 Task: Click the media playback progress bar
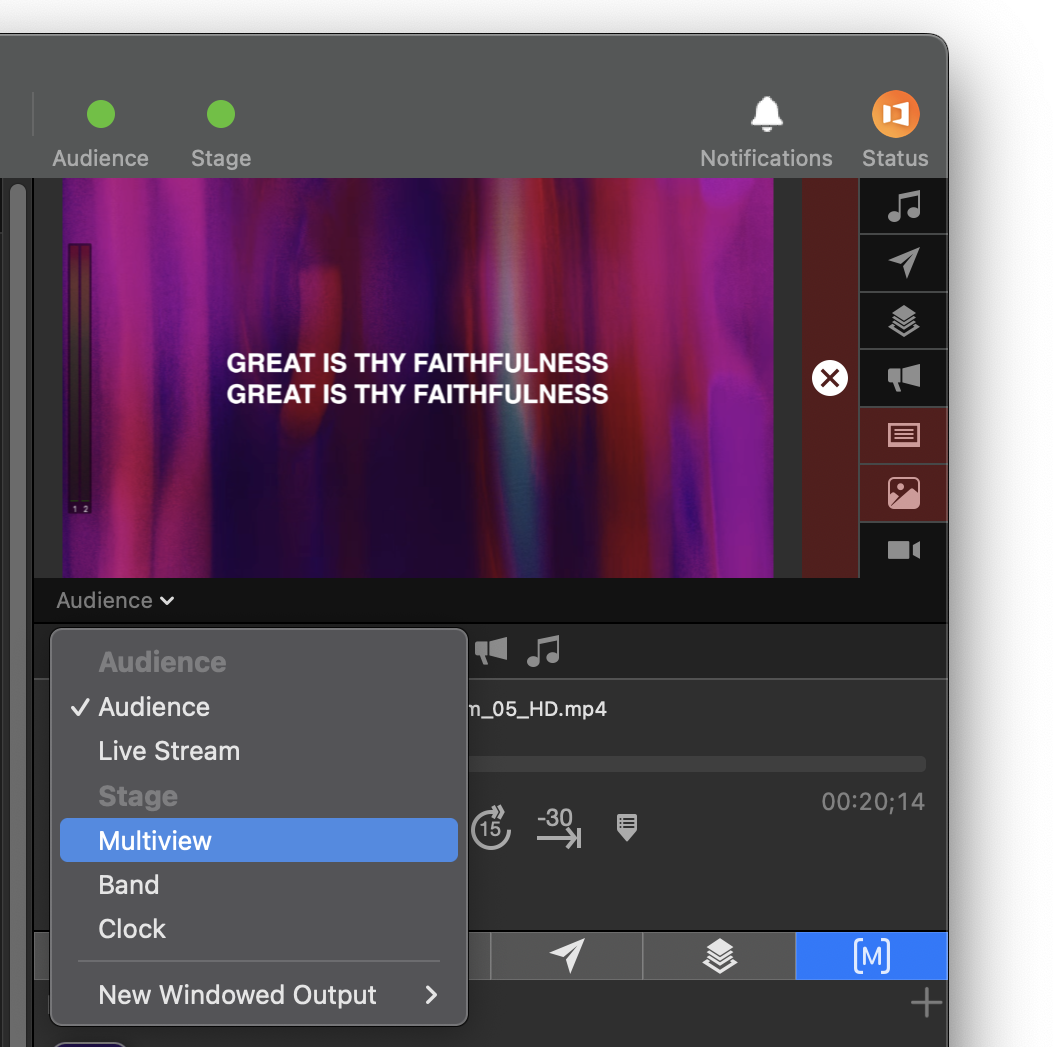[695, 764]
